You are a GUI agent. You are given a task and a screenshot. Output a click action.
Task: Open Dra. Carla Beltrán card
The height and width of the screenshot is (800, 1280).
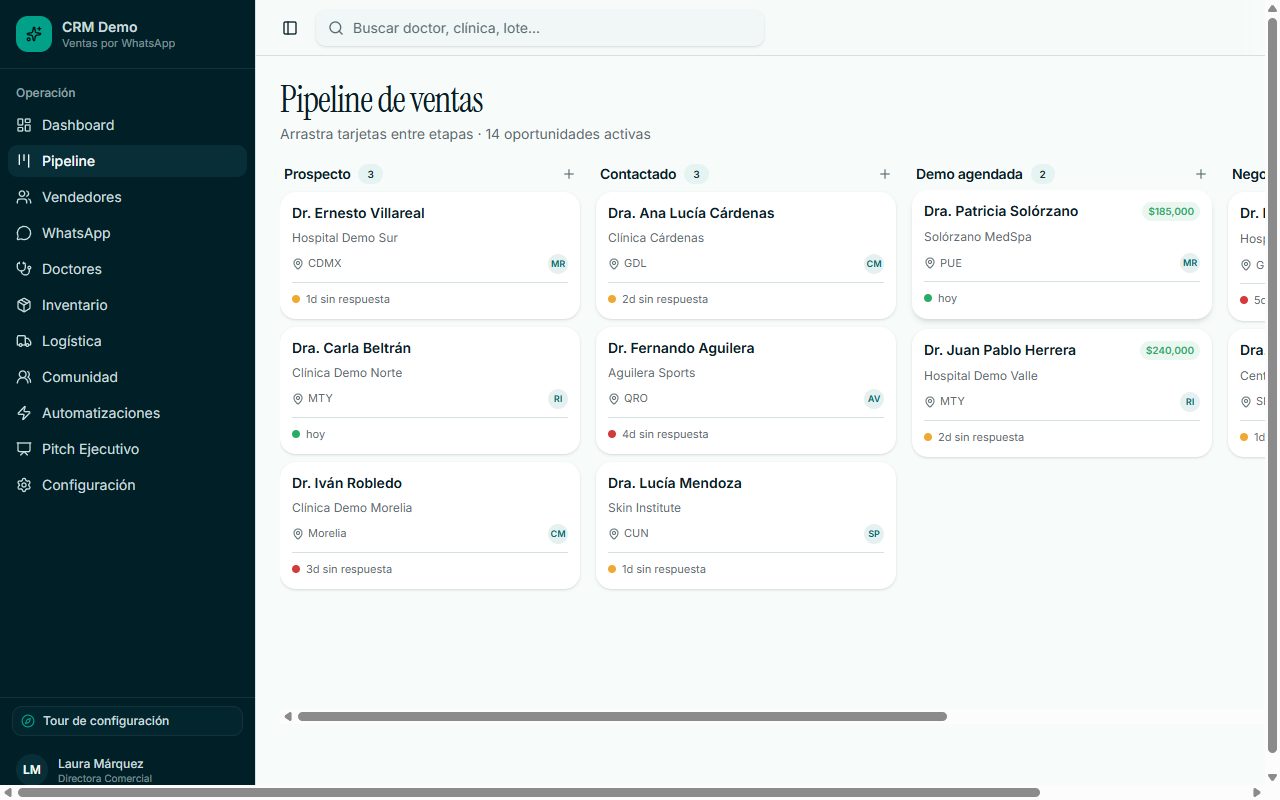(430, 391)
